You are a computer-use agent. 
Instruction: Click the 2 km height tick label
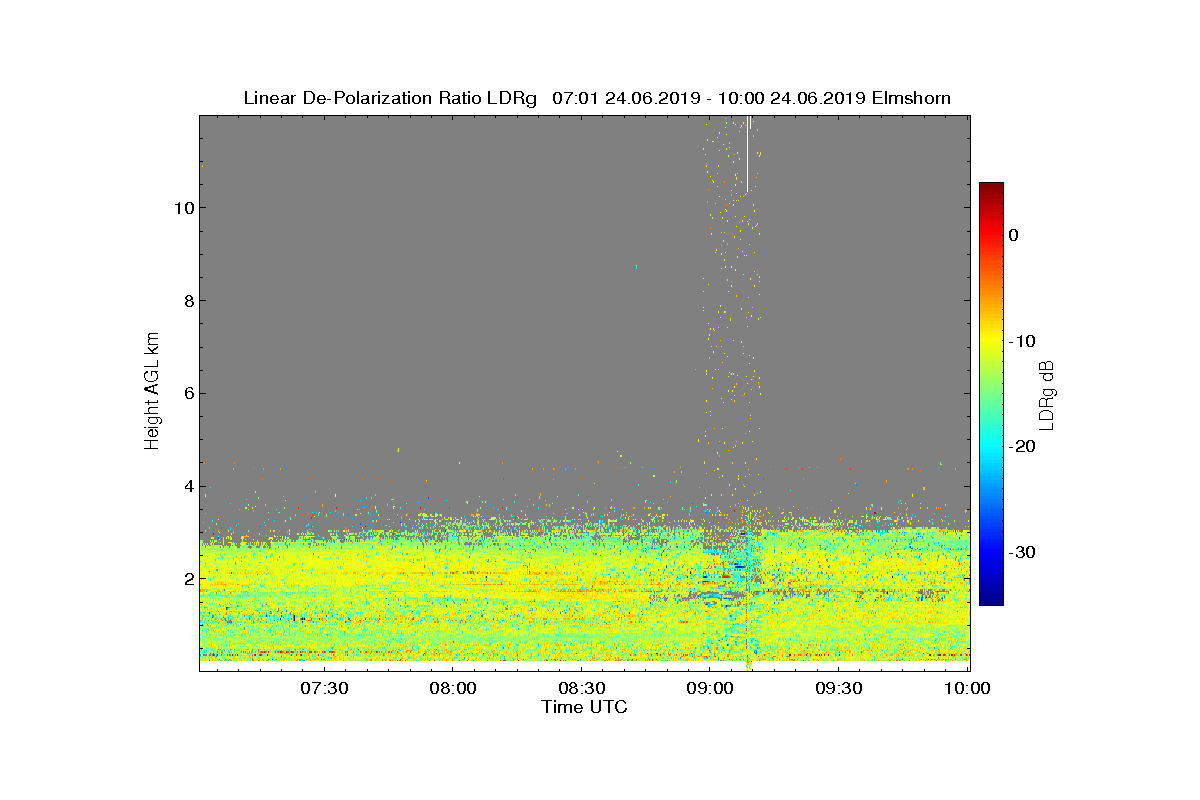tap(187, 579)
